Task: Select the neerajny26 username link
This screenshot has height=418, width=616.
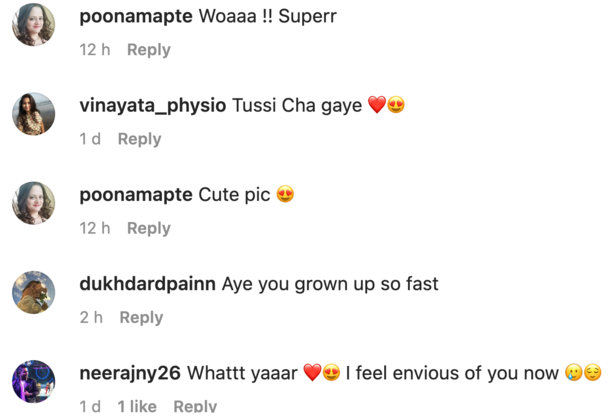Action: [129, 373]
